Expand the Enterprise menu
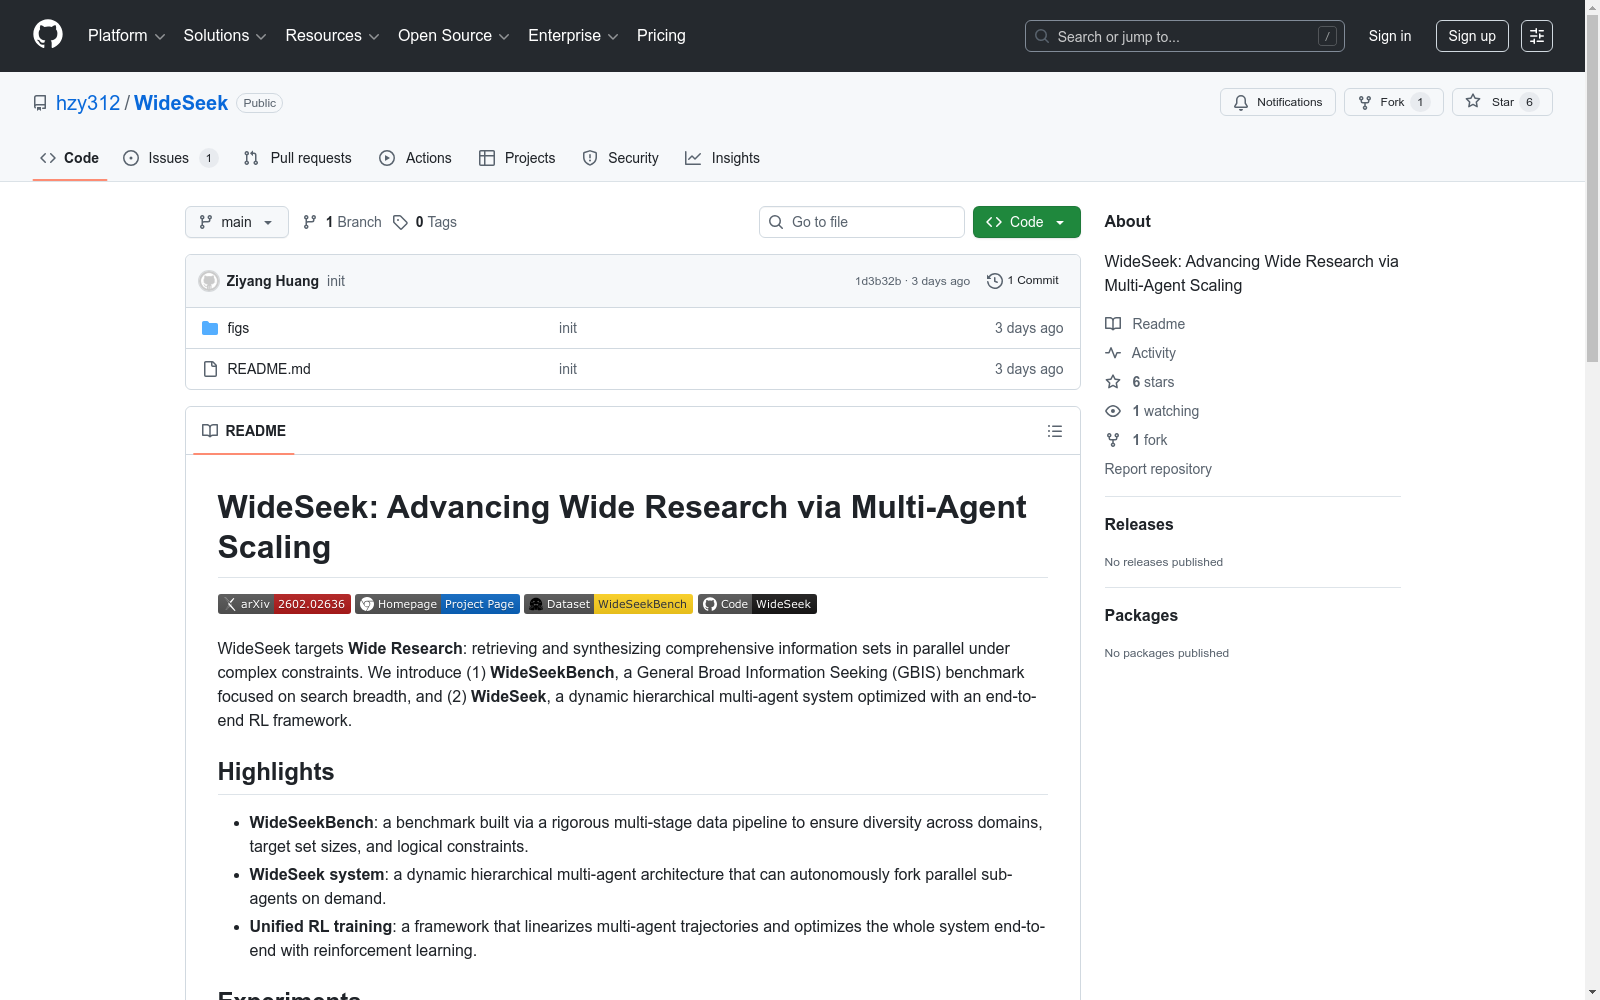Viewport: 1600px width, 1000px height. pos(573,36)
